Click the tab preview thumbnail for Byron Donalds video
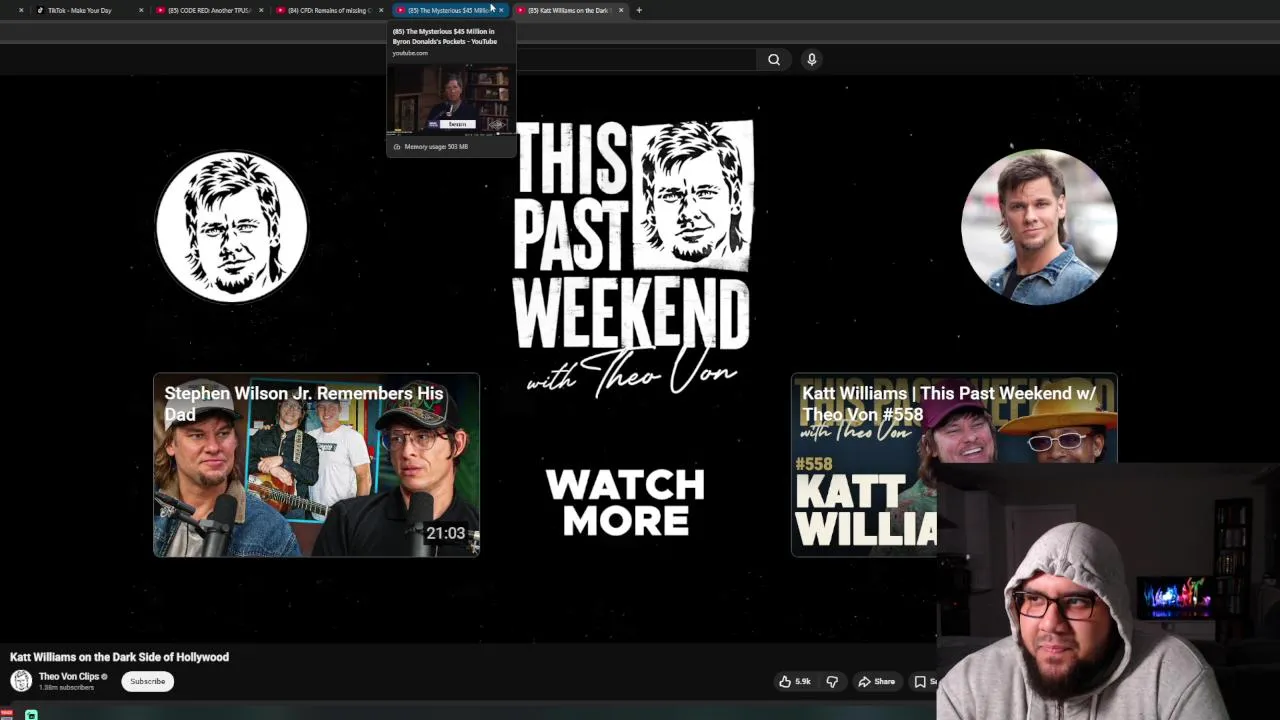This screenshot has width=1280, height=720. coord(451,99)
